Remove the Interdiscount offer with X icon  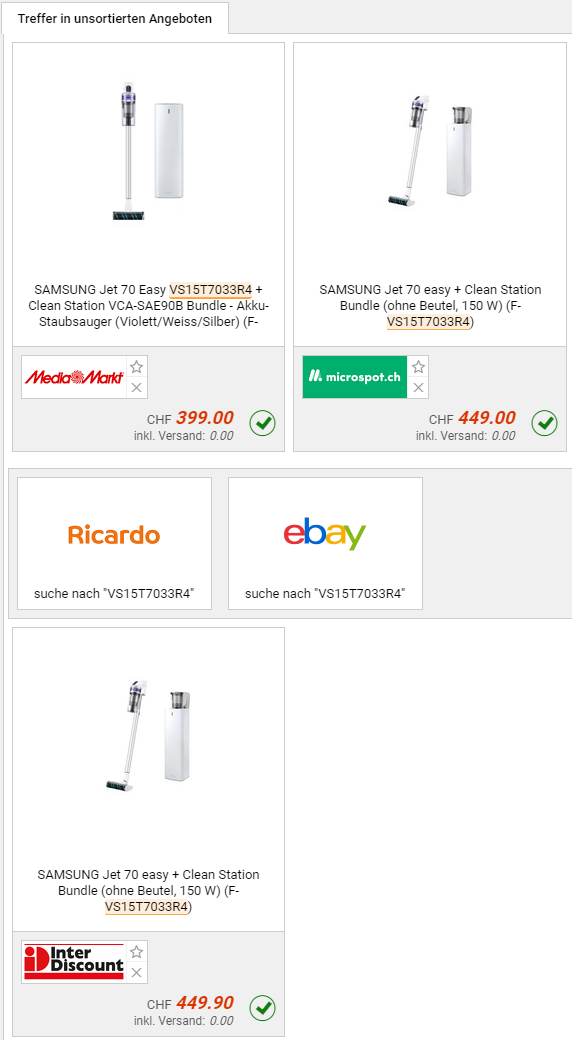(137, 972)
